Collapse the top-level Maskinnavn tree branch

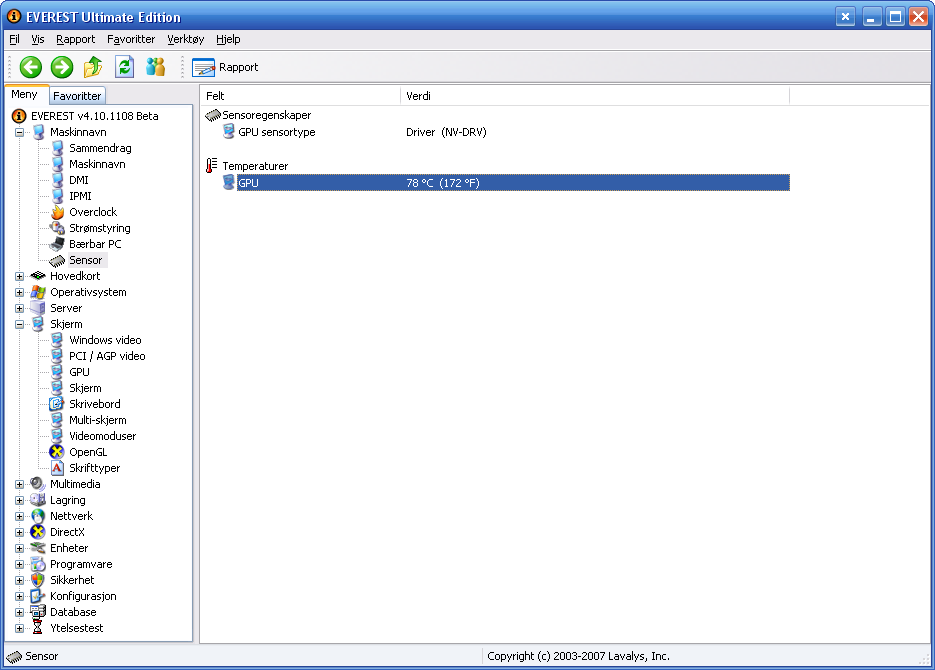pos(20,132)
